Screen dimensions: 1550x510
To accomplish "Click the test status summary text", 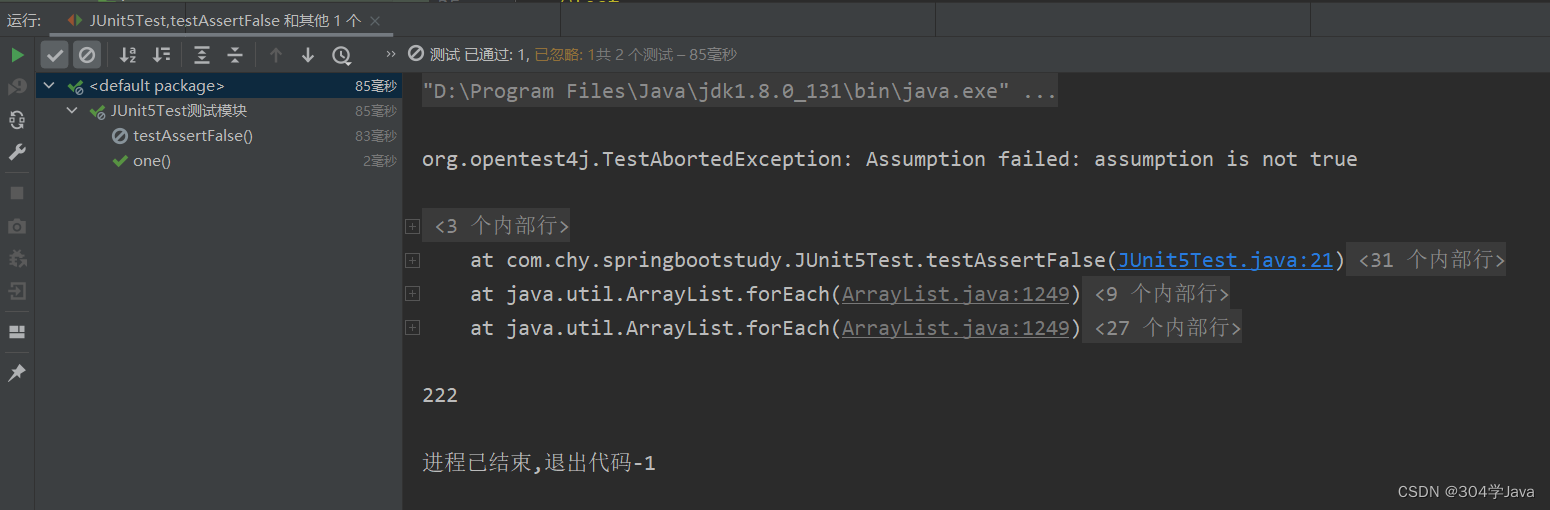I will pos(582,55).
